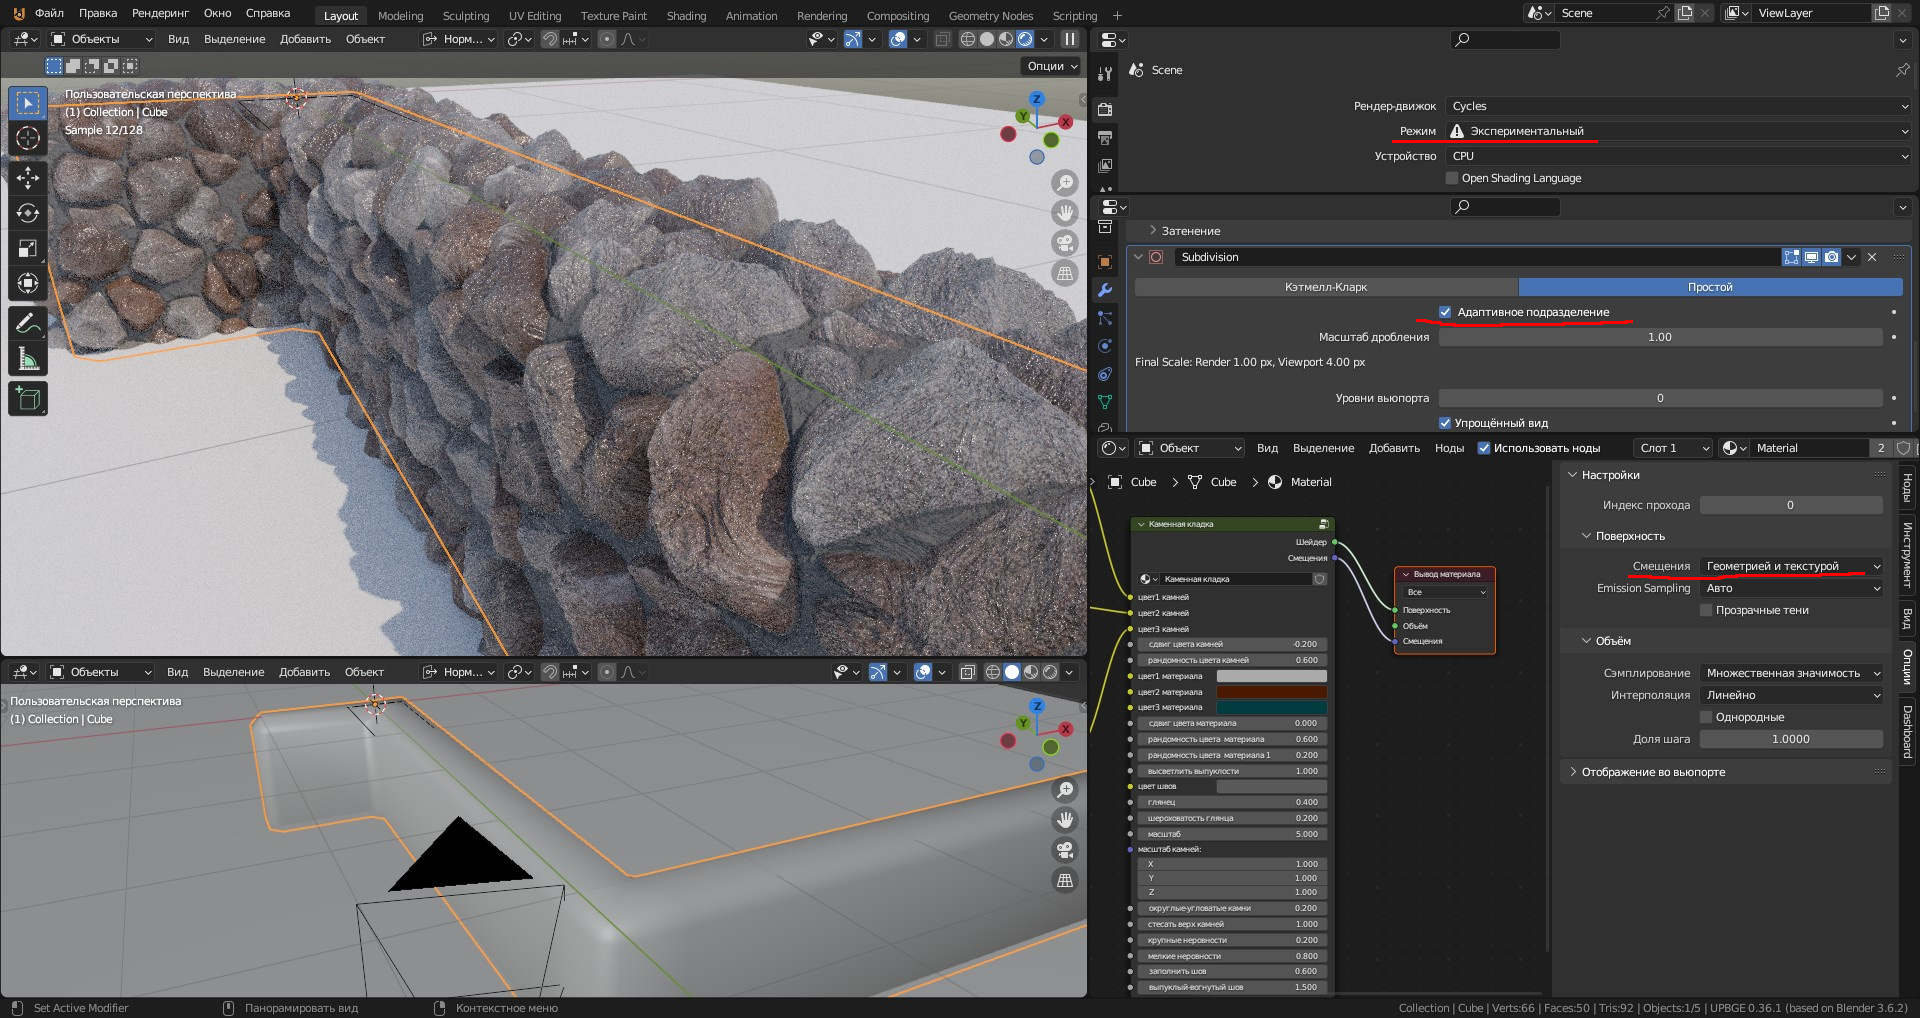Remove the Subdivision modifier with X
The image size is (1920, 1018).
(1872, 257)
